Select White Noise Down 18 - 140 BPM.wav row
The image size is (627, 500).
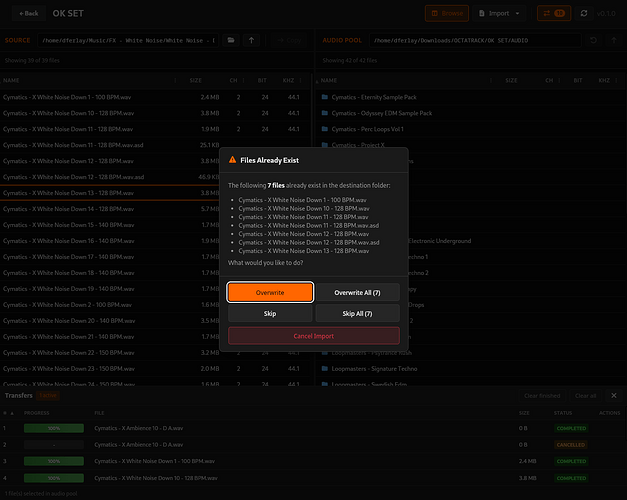155,273
